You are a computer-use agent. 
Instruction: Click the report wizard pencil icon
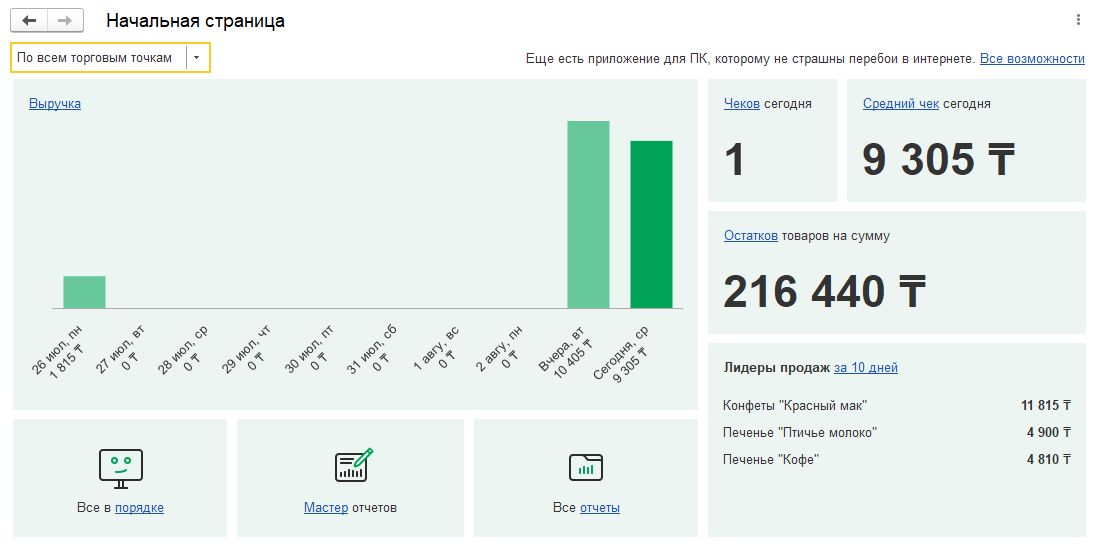pyautogui.click(x=352, y=466)
